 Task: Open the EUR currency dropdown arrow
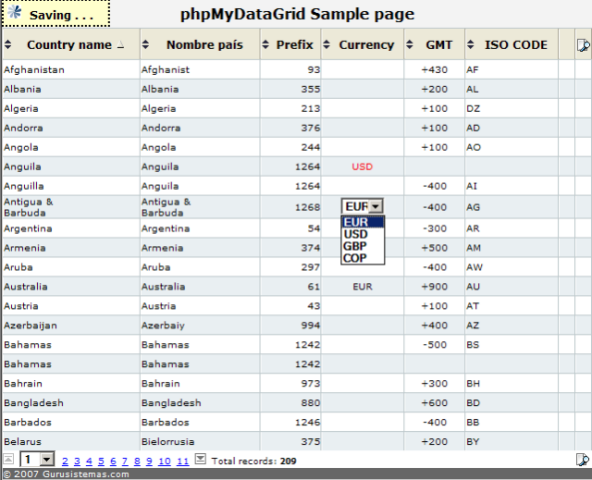coord(376,207)
